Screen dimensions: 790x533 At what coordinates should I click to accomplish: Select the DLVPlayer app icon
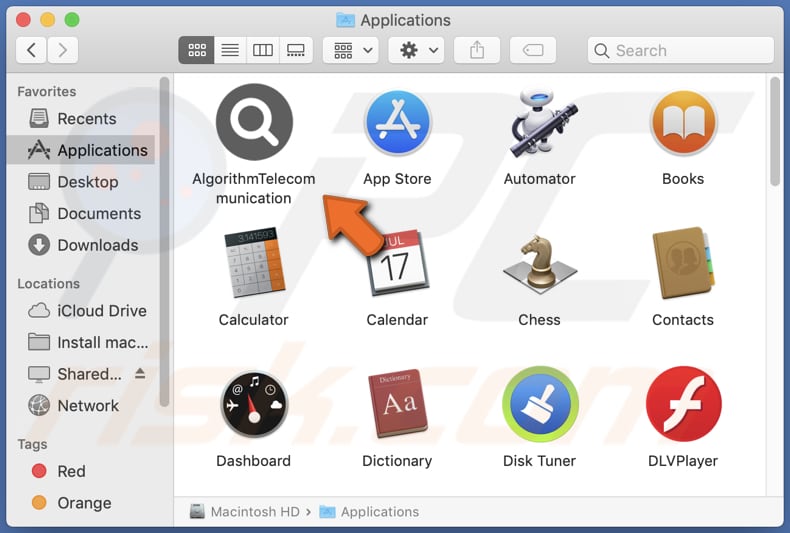[683, 404]
